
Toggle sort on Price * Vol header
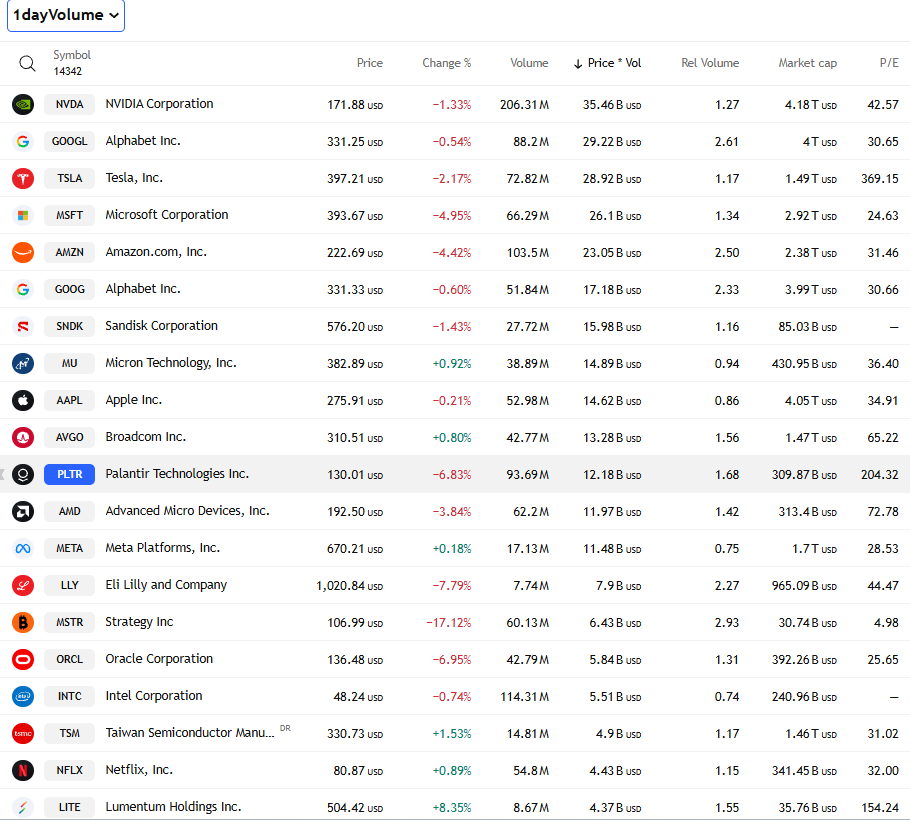607,63
